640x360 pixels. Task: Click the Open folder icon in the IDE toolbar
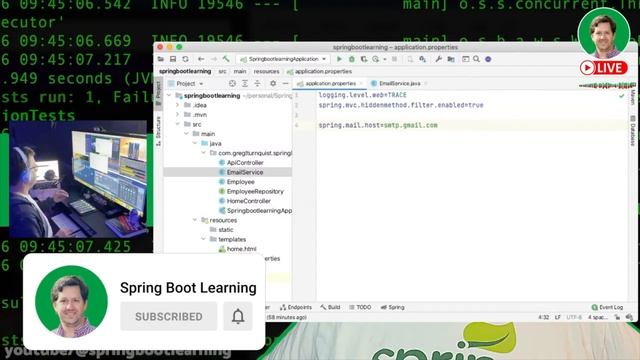coord(161,59)
